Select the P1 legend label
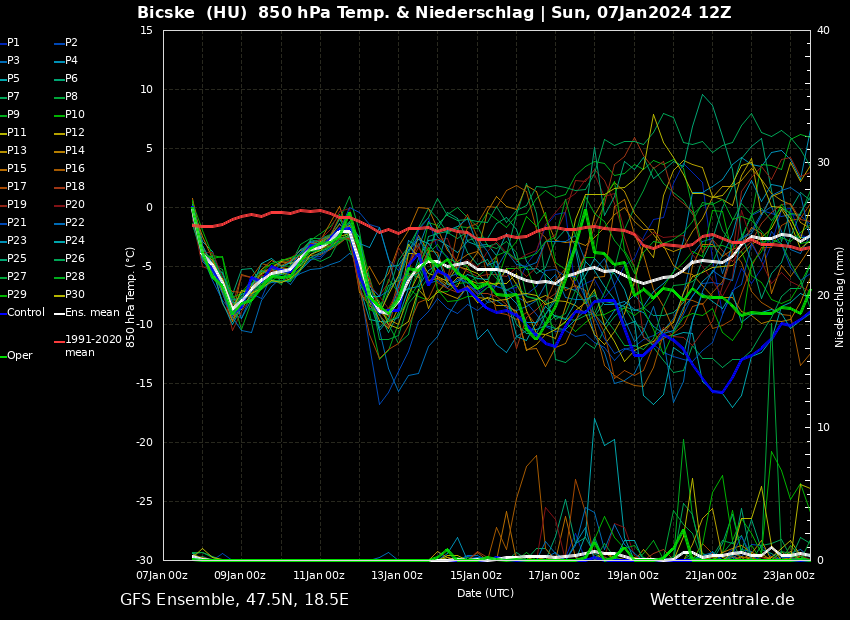Screen dimensions: 850x620 [14, 43]
